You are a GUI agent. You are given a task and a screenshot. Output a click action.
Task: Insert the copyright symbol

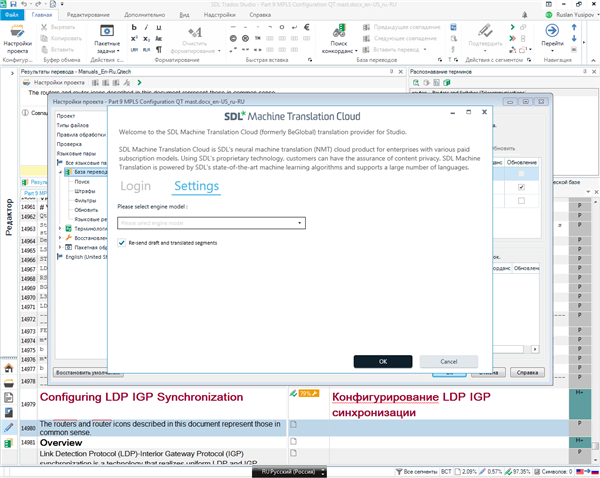point(233,38)
